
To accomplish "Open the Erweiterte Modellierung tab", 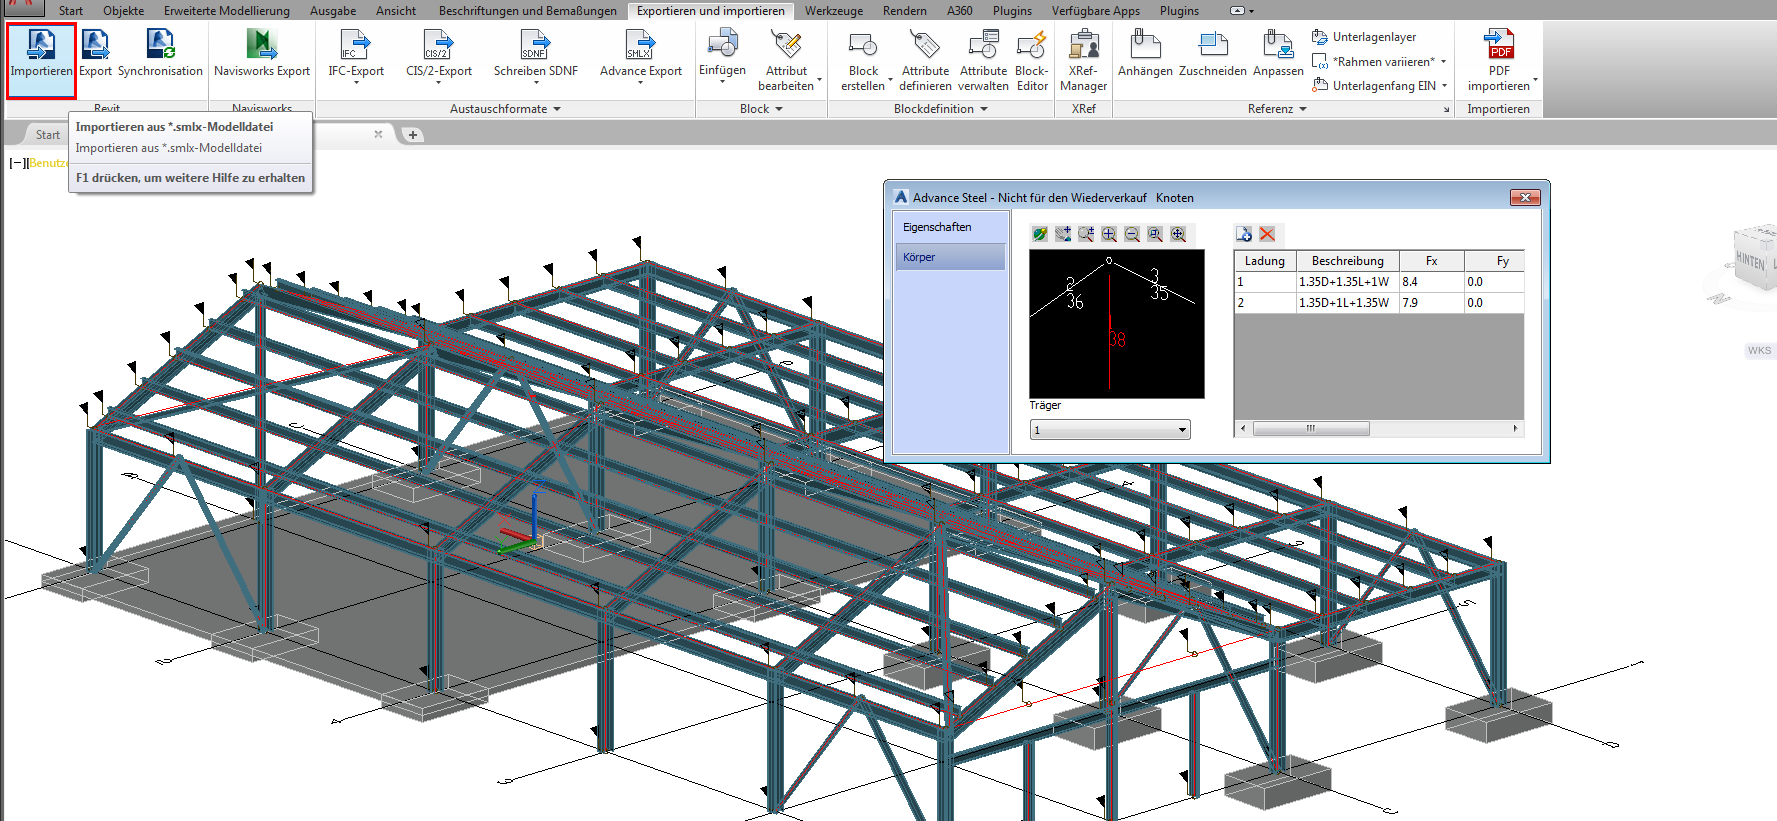I will tap(227, 11).
